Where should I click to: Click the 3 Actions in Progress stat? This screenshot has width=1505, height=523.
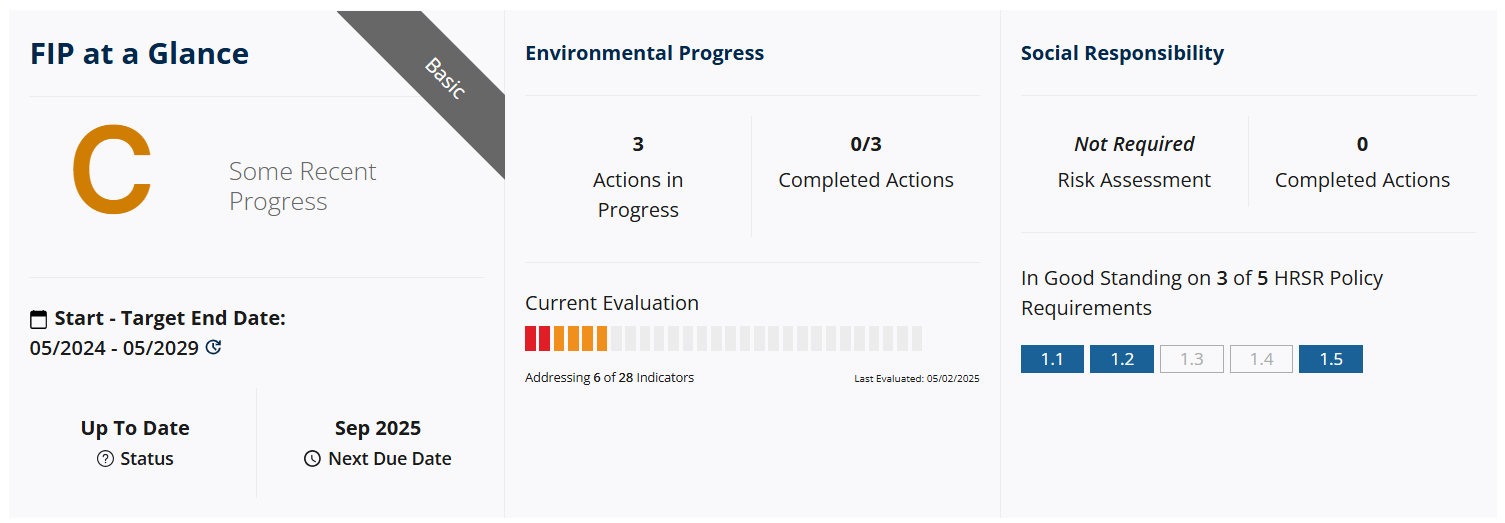(x=638, y=177)
